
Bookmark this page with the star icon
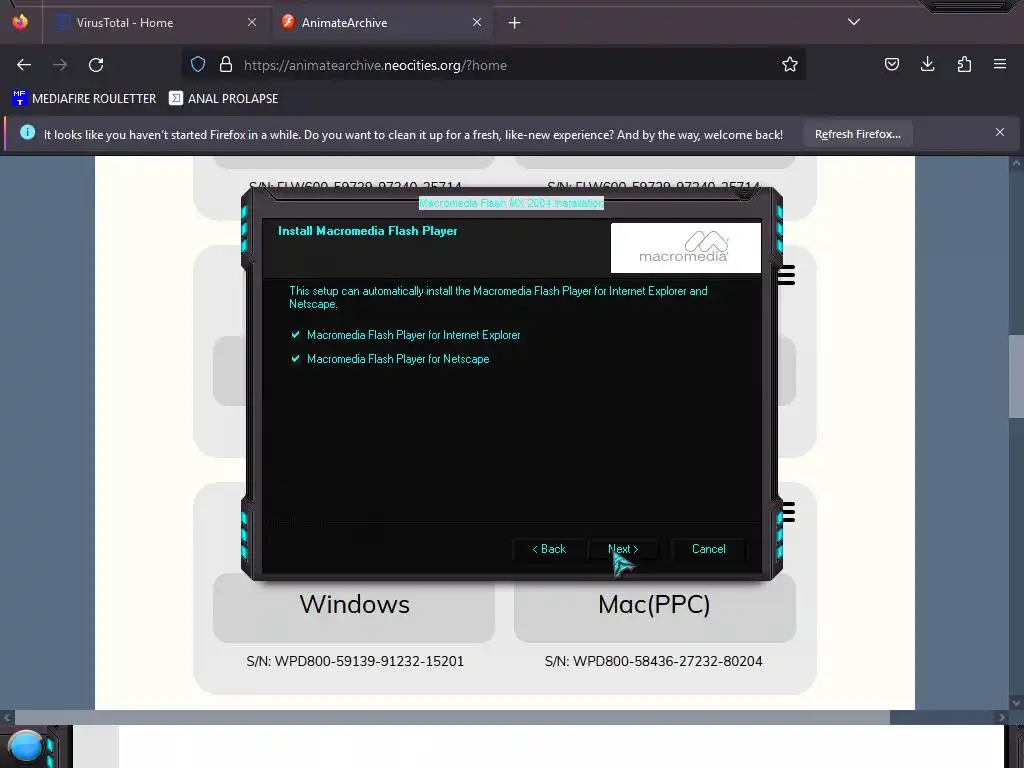coord(790,64)
